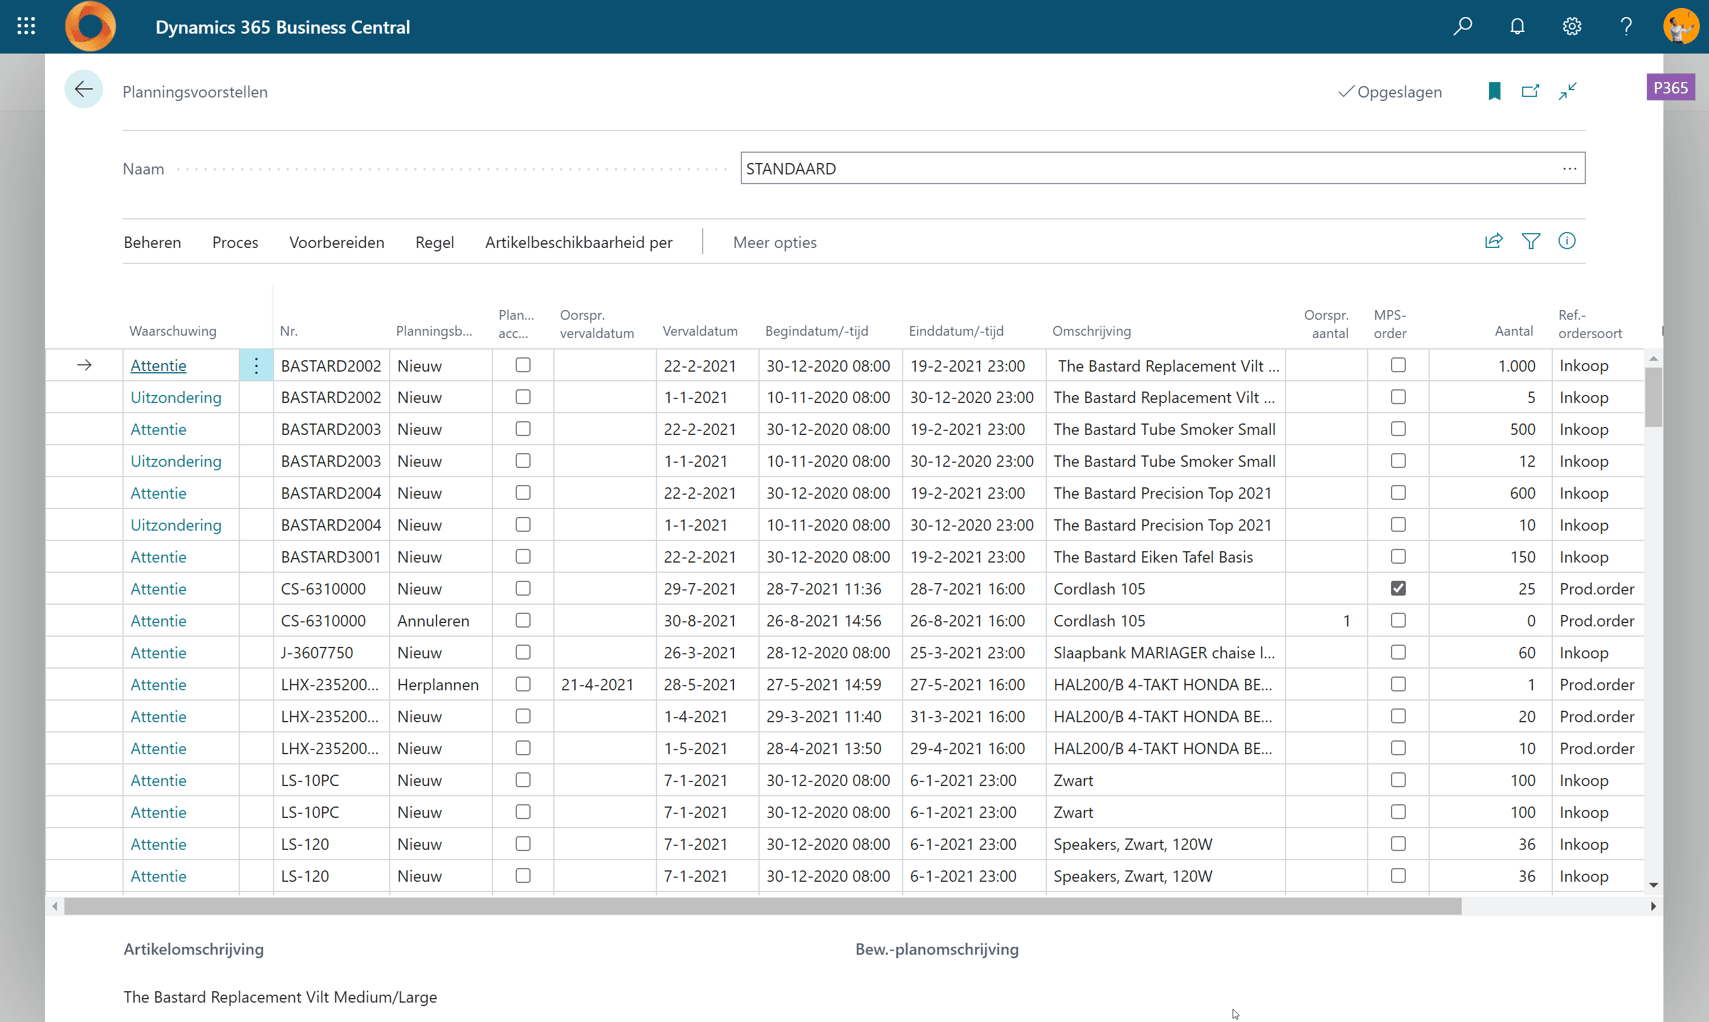The width and height of the screenshot is (1709, 1022).
Task: Share the list using the share icon
Action: (x=1493, y=241)
